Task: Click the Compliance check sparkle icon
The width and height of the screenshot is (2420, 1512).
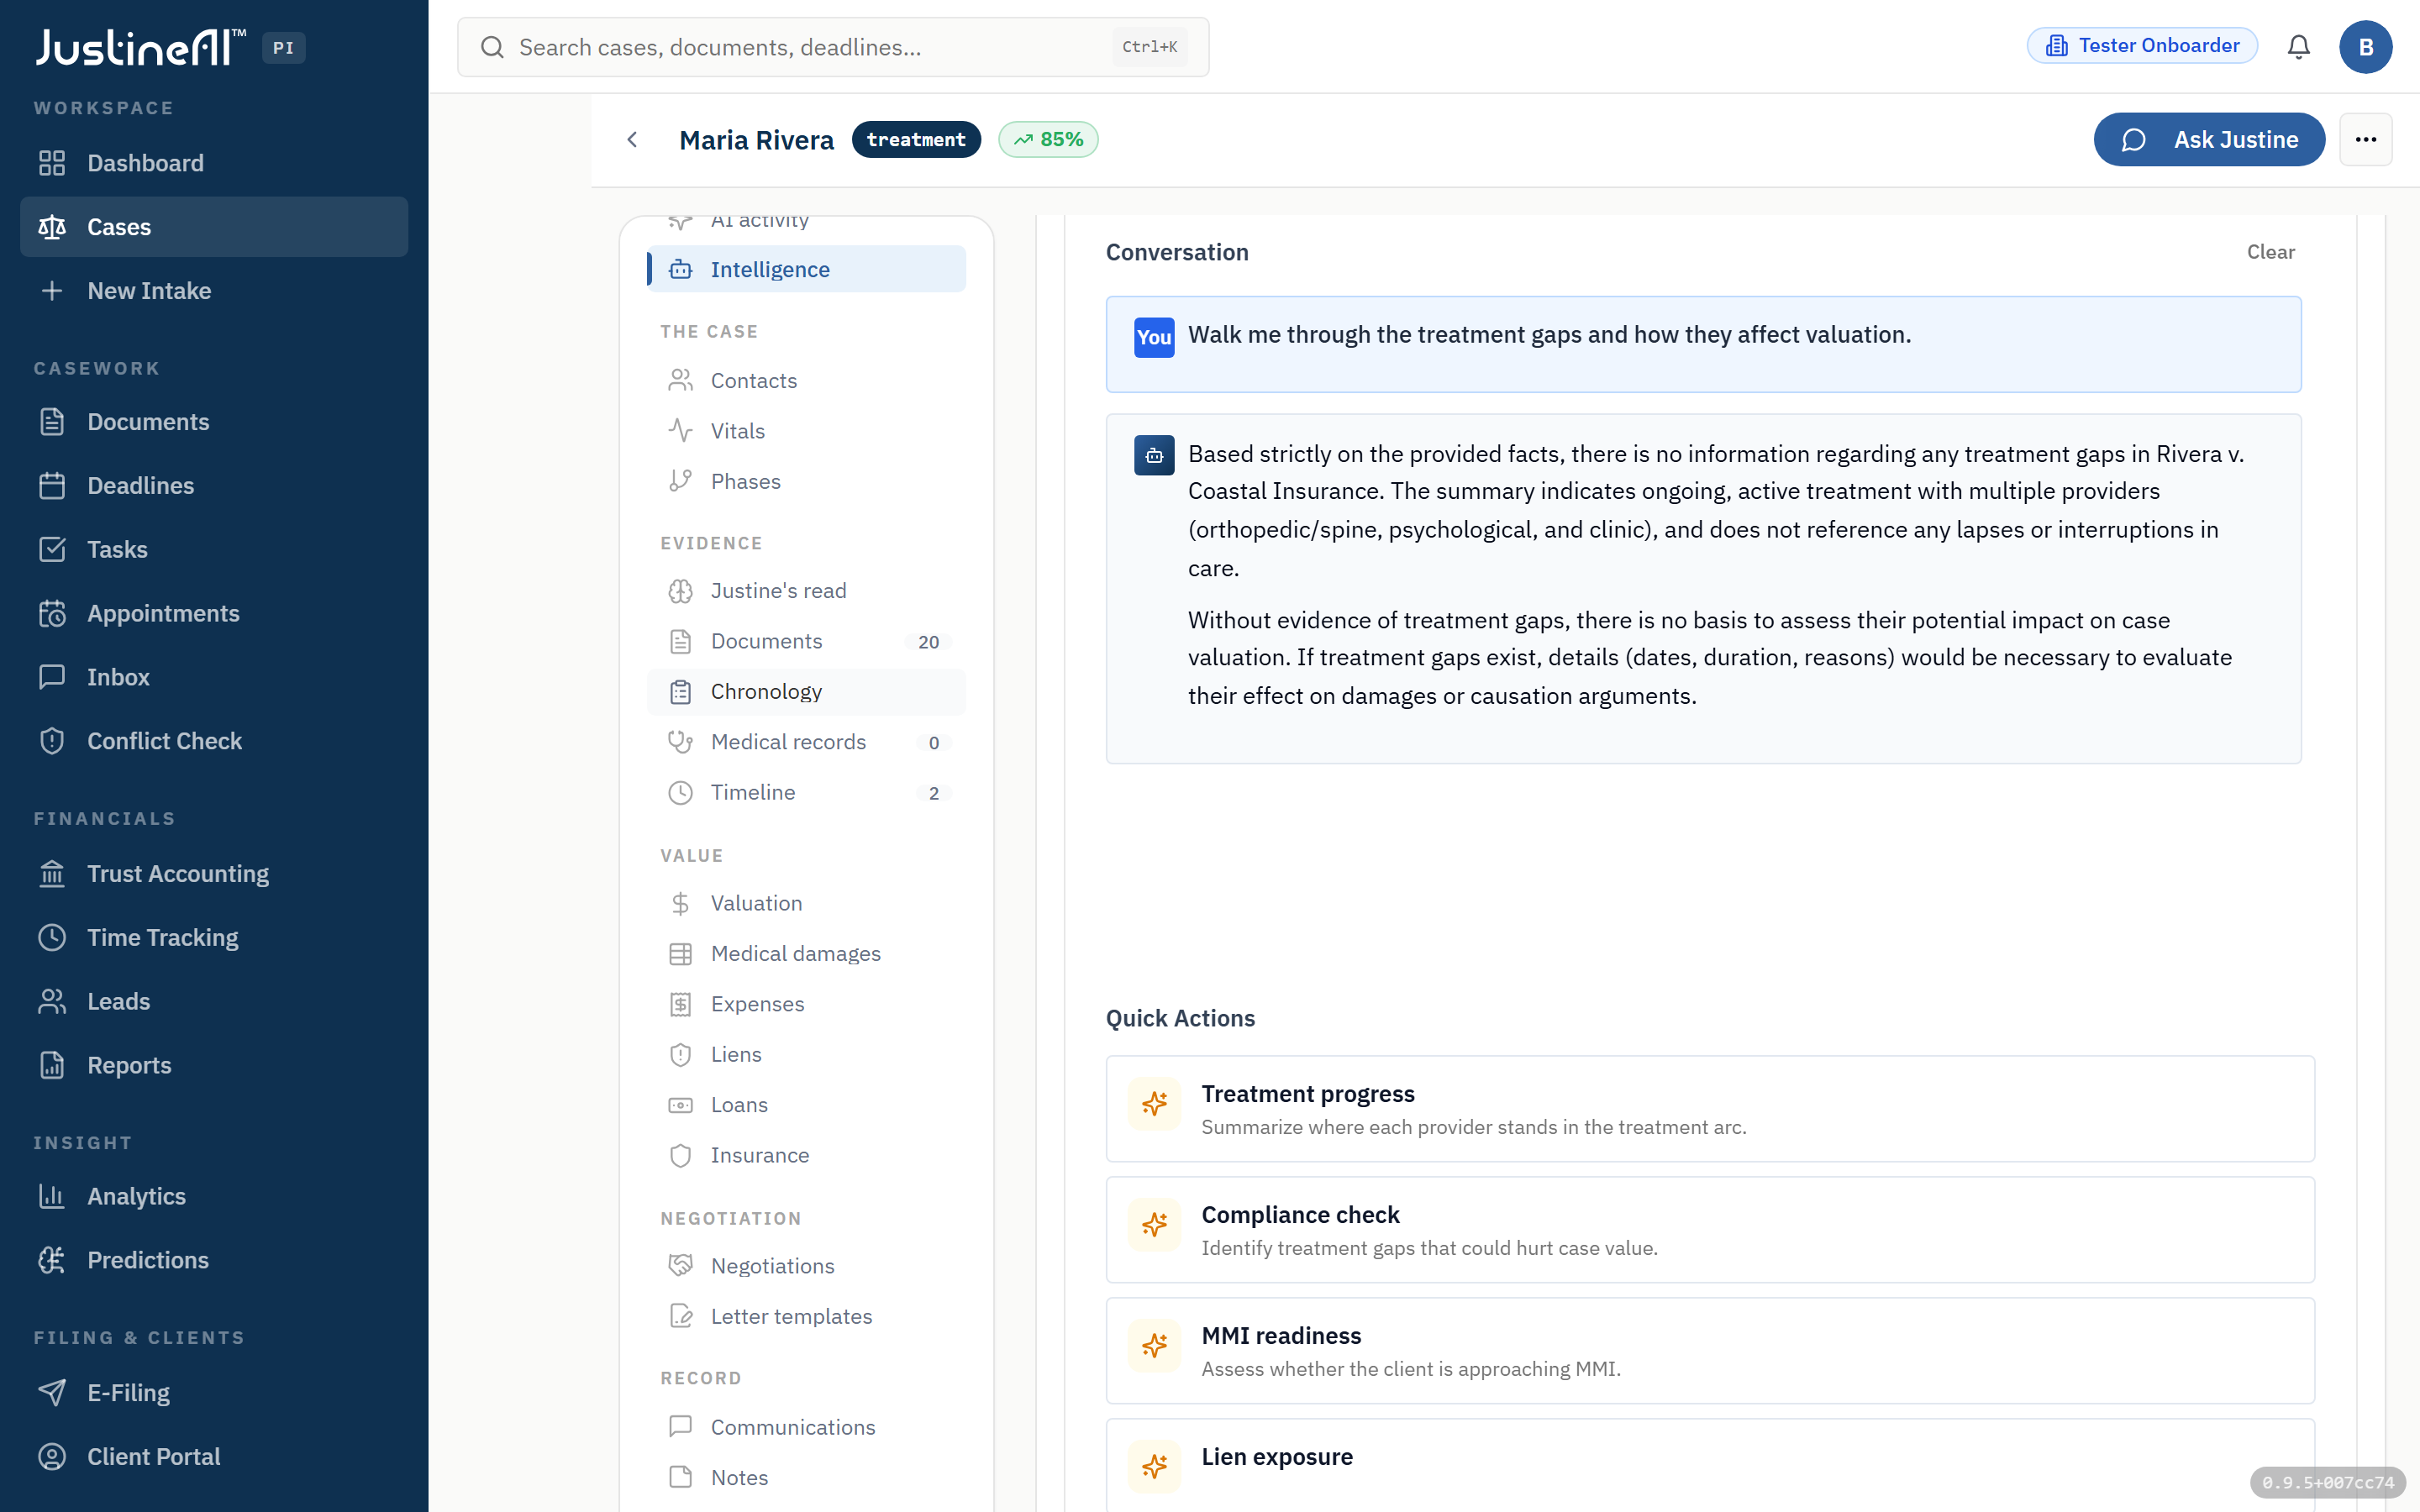Action: [1154, 1225]
